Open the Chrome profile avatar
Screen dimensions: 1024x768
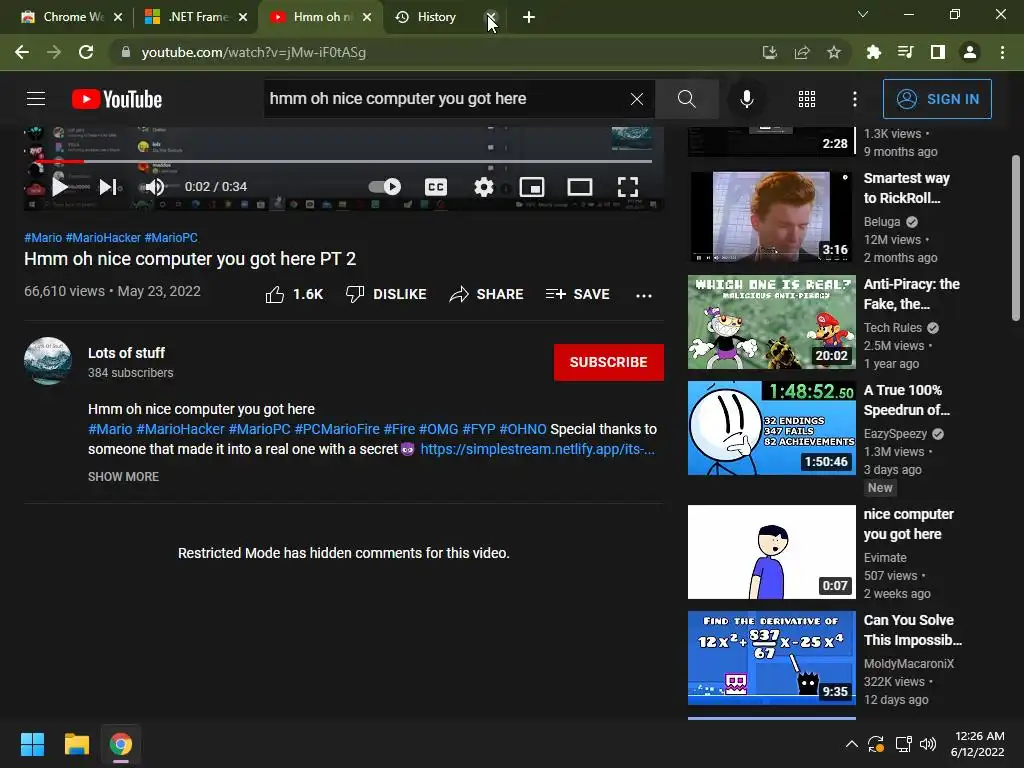970,52
